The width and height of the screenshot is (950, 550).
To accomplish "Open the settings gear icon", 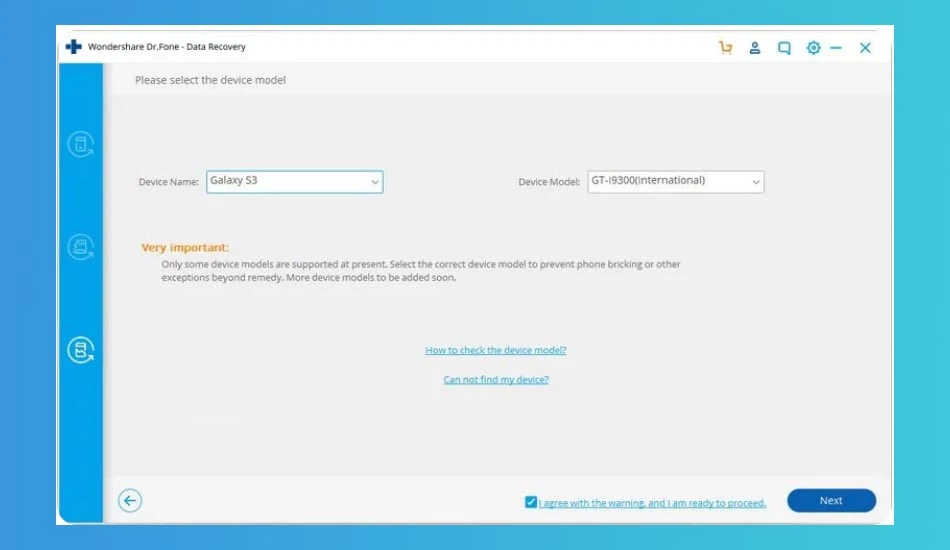I will point(813,47).
